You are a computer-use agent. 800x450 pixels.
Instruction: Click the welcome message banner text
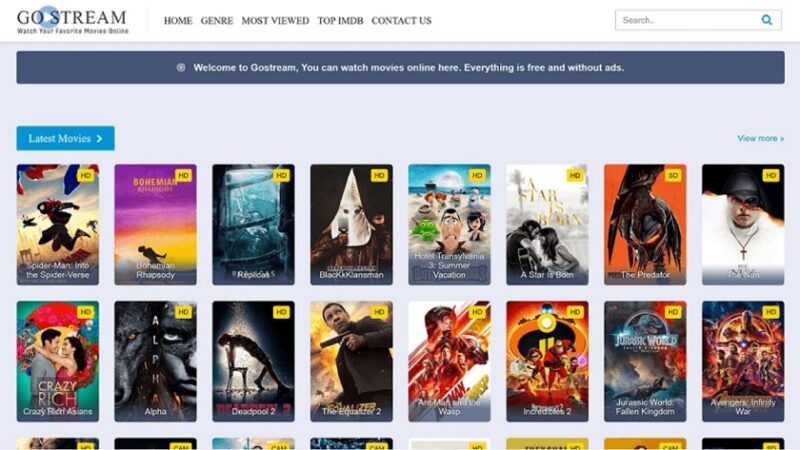(408, 67)
